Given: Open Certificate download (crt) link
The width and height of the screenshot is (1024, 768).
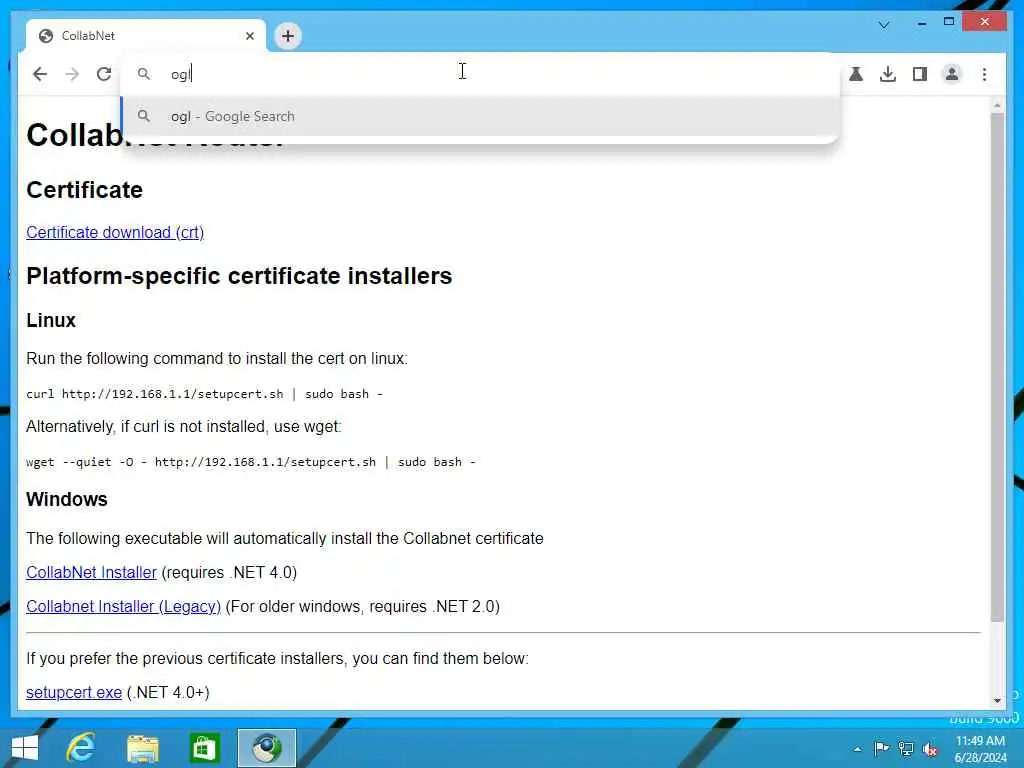Looking at the screenshot, I should coord(115,232).
